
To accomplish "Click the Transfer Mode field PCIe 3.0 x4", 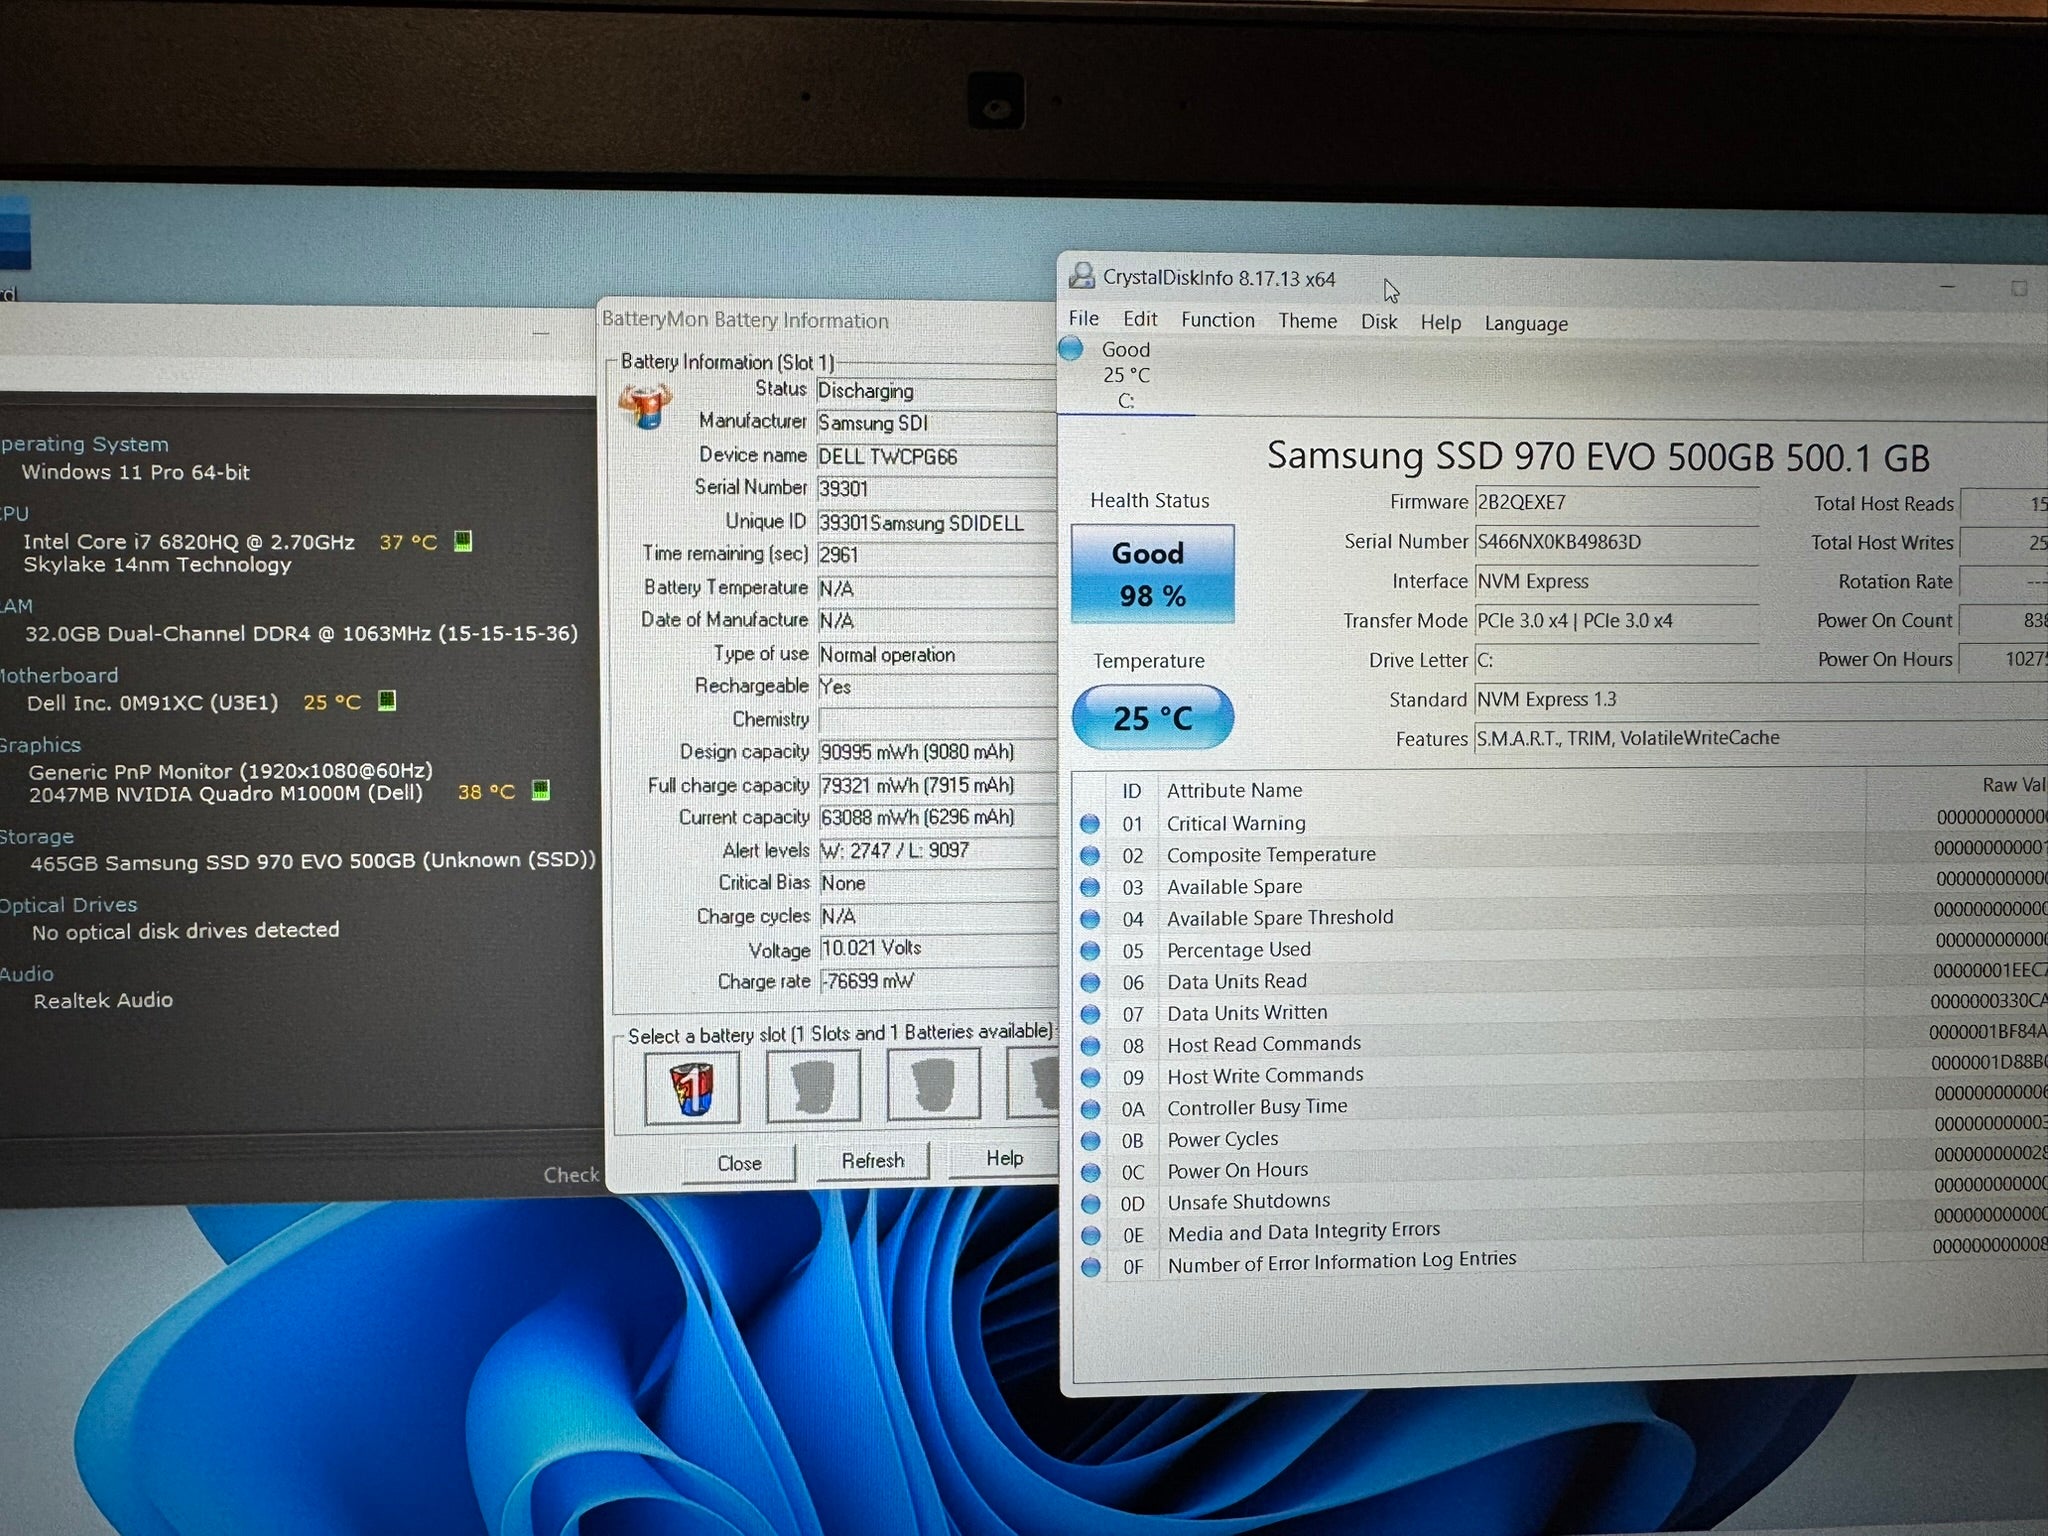I will pyautogui.click(x=1616, y=621).
